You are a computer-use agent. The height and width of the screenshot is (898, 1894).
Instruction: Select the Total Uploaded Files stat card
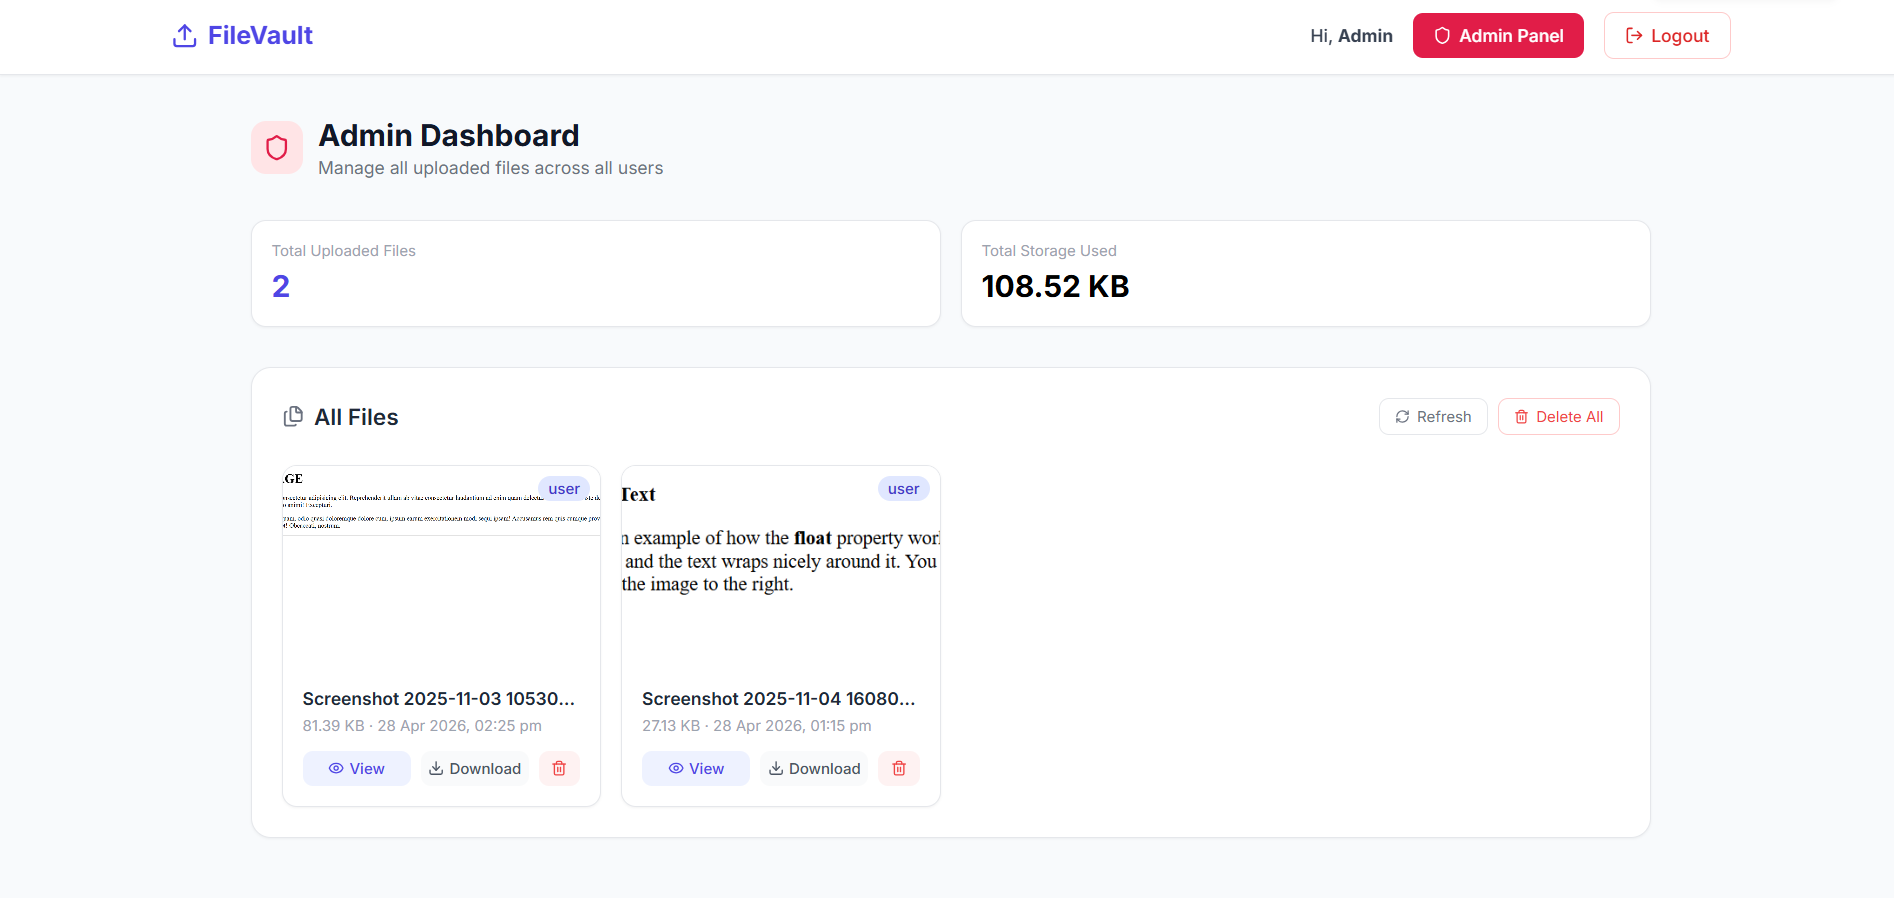pyautogui.click(x=595, y=273)
